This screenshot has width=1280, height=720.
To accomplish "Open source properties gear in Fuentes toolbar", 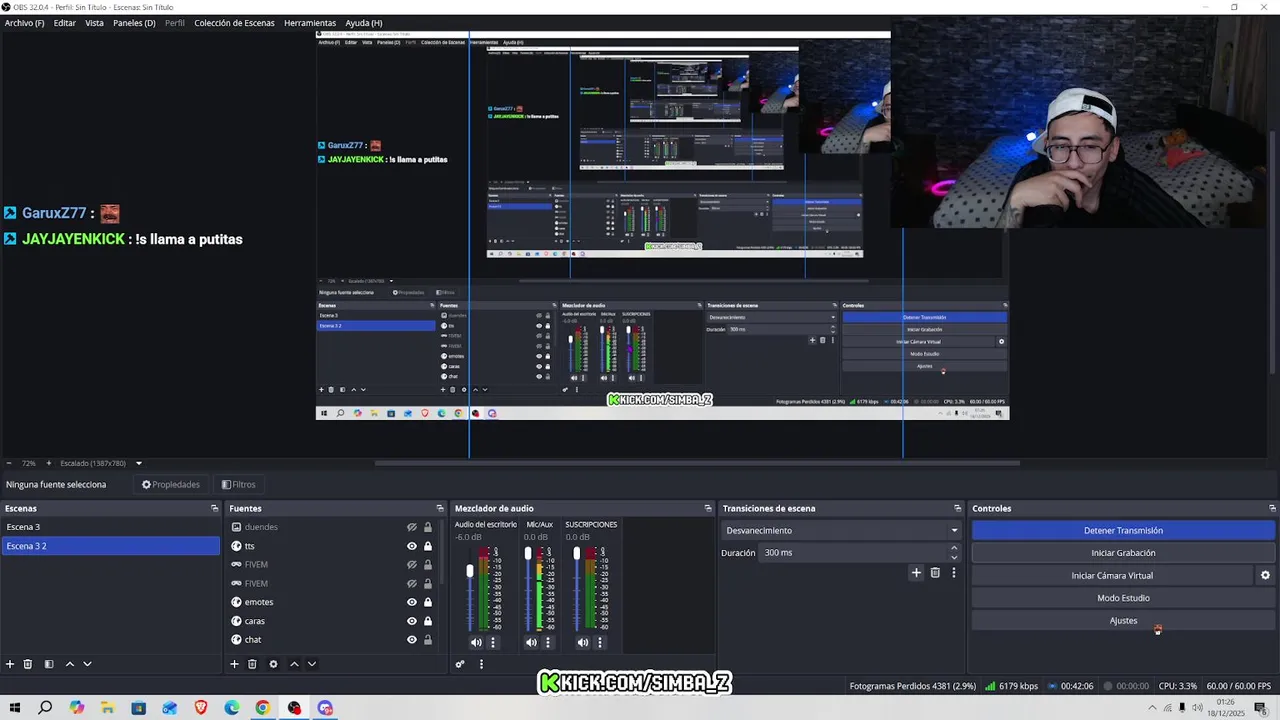I will 273,664.
